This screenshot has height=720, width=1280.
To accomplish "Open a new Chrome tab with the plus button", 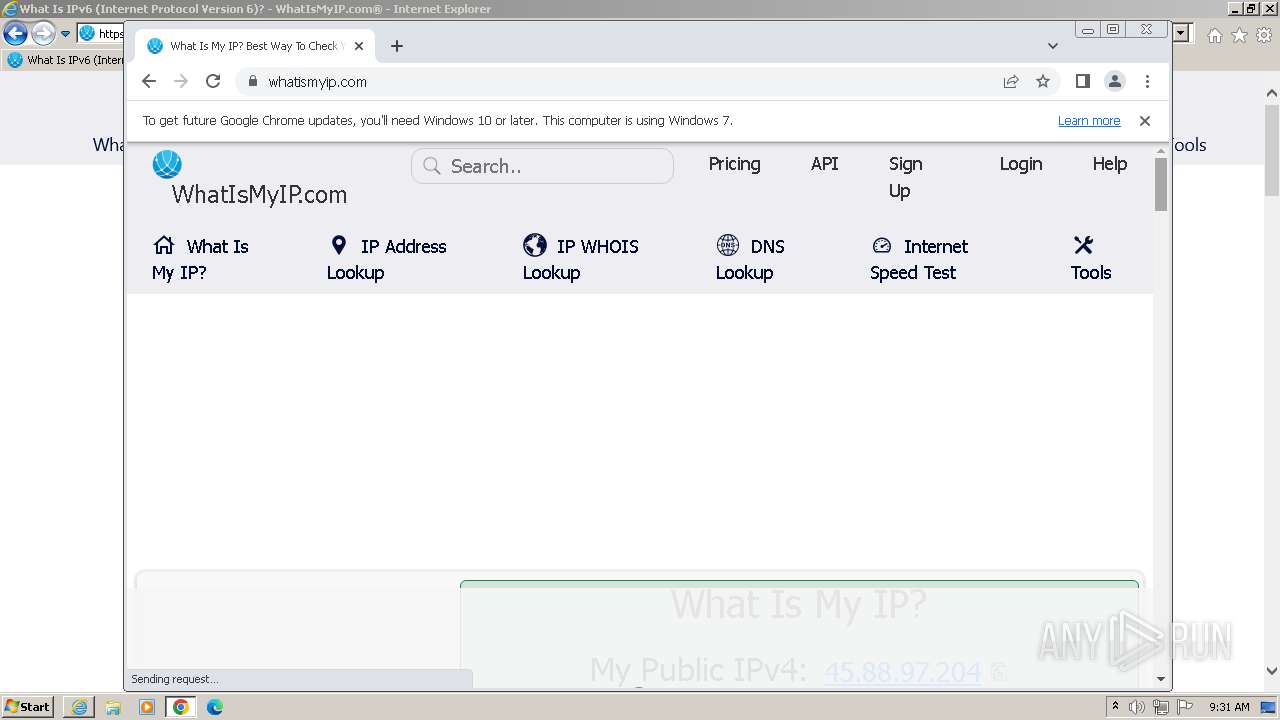I will pos(397,46).
